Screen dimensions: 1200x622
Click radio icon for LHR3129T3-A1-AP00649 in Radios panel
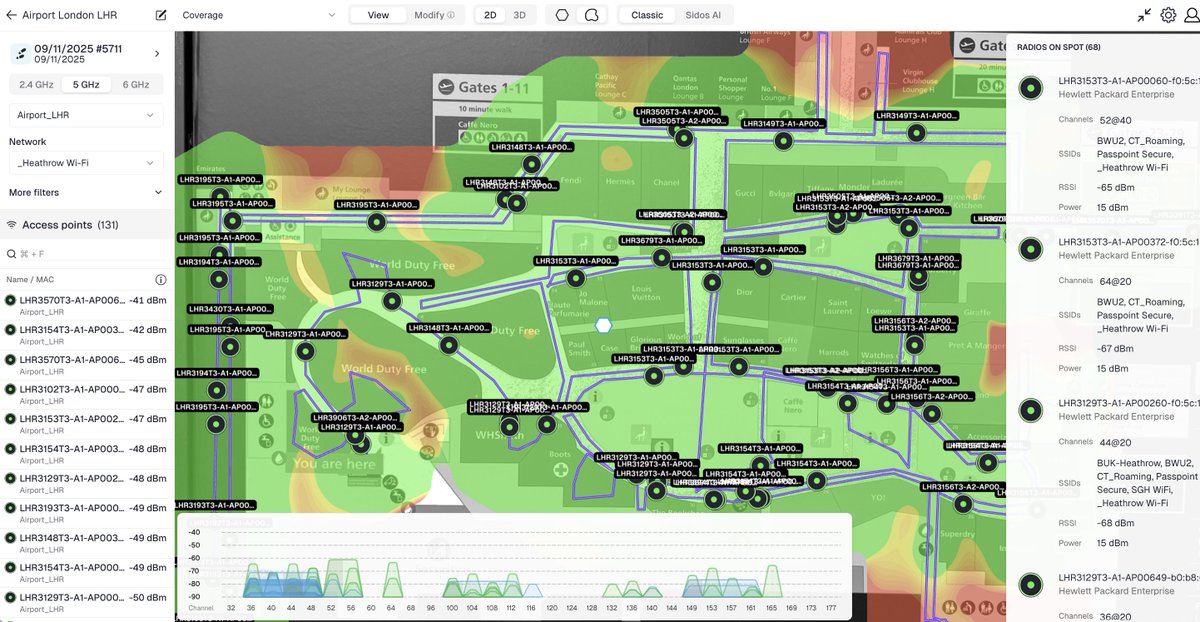1030,584
